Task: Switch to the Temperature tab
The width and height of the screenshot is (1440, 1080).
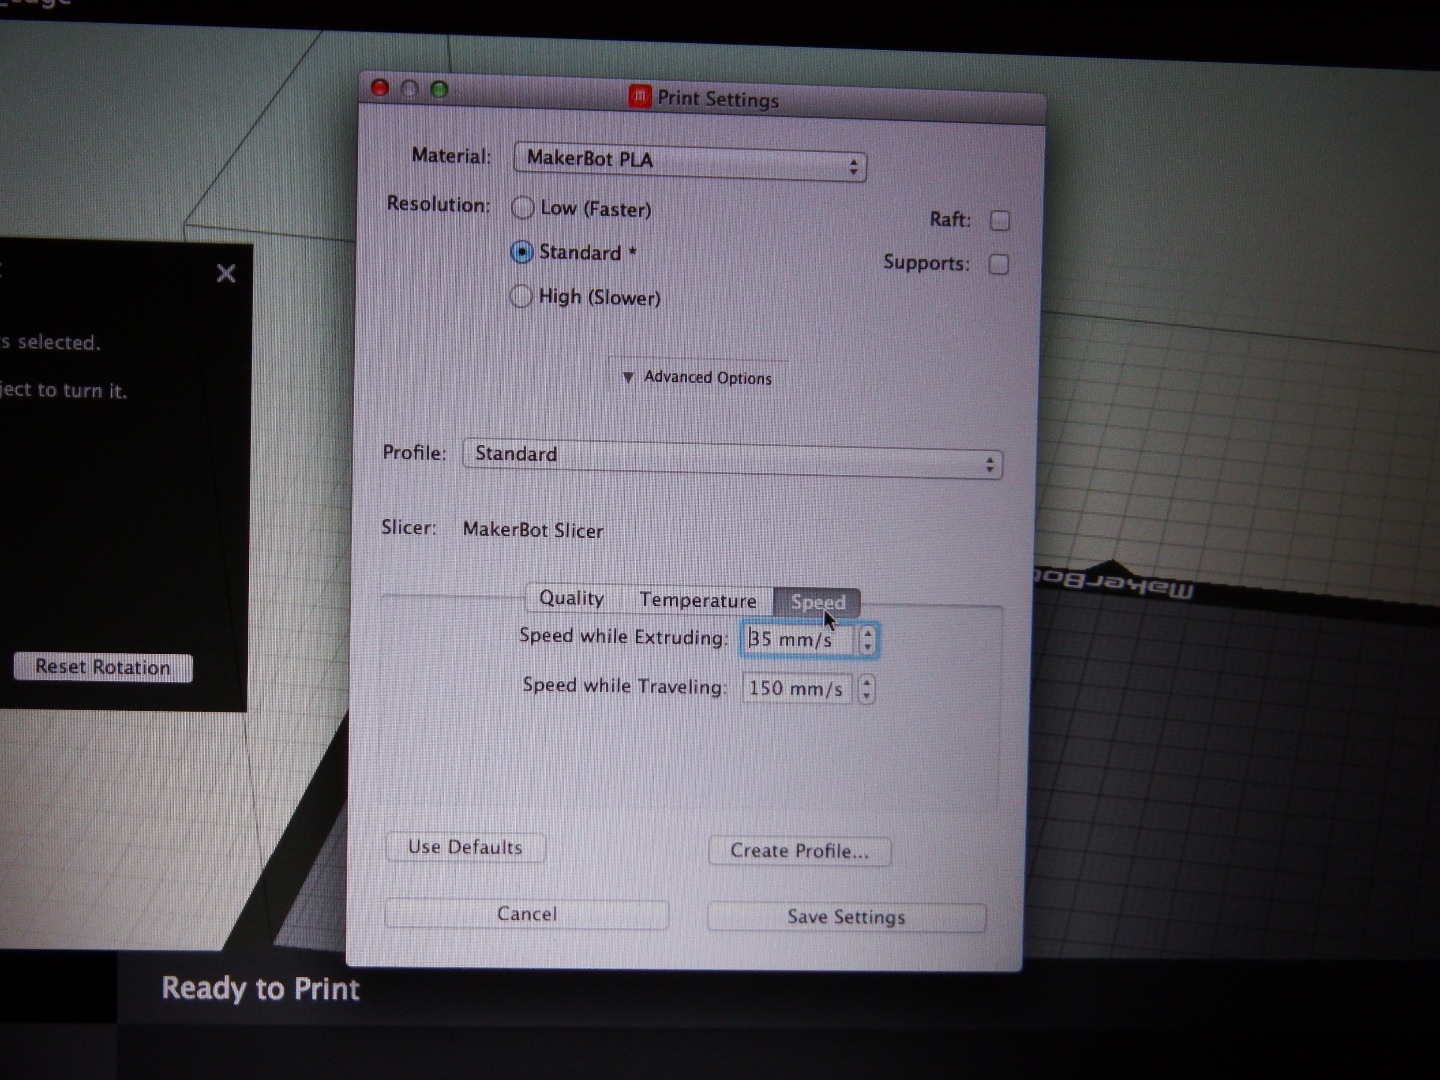Action: pyautogui.click(x=698, y=600)
